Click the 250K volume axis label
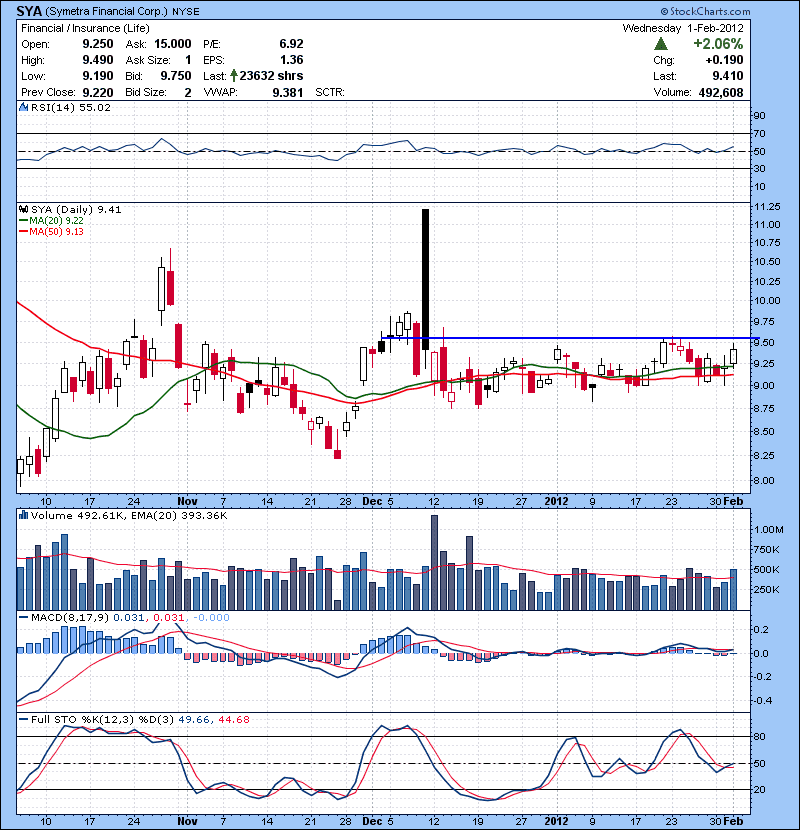This screenshot has height=830, width=800. pyautogui.click(x=767, y=589)
